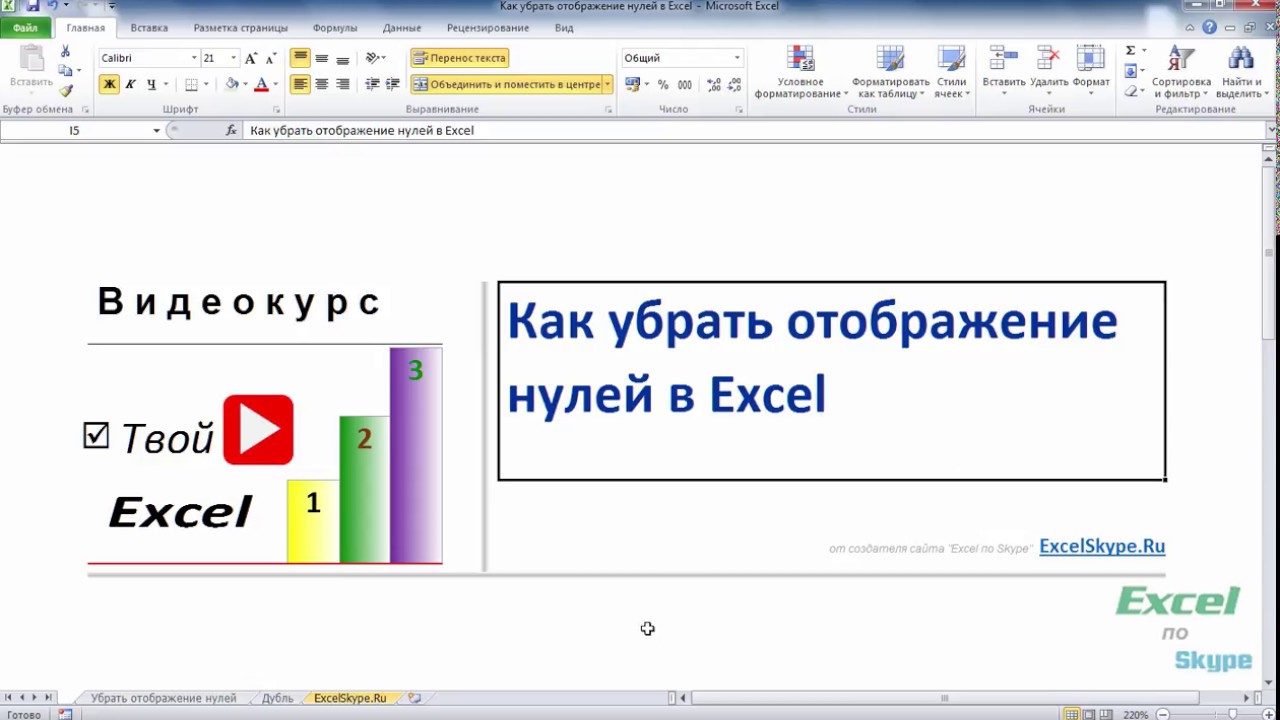Open the Общий number format dropdown
This screenshot has height=720, width=1280.
(737, 58)
